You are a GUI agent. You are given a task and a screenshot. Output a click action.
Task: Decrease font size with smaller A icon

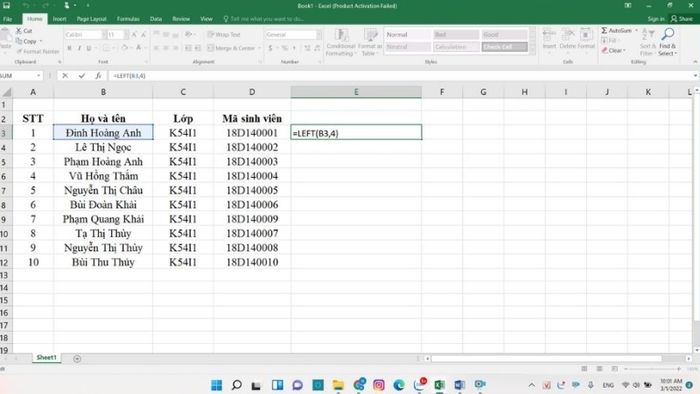[143, 34]
